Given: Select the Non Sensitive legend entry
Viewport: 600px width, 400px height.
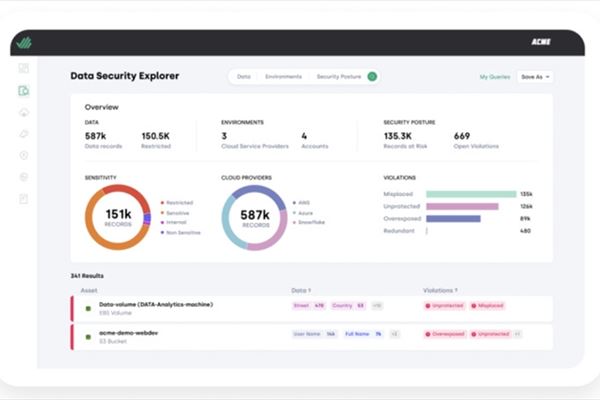Looking at the screenshot, I should [x=181, y=232].
